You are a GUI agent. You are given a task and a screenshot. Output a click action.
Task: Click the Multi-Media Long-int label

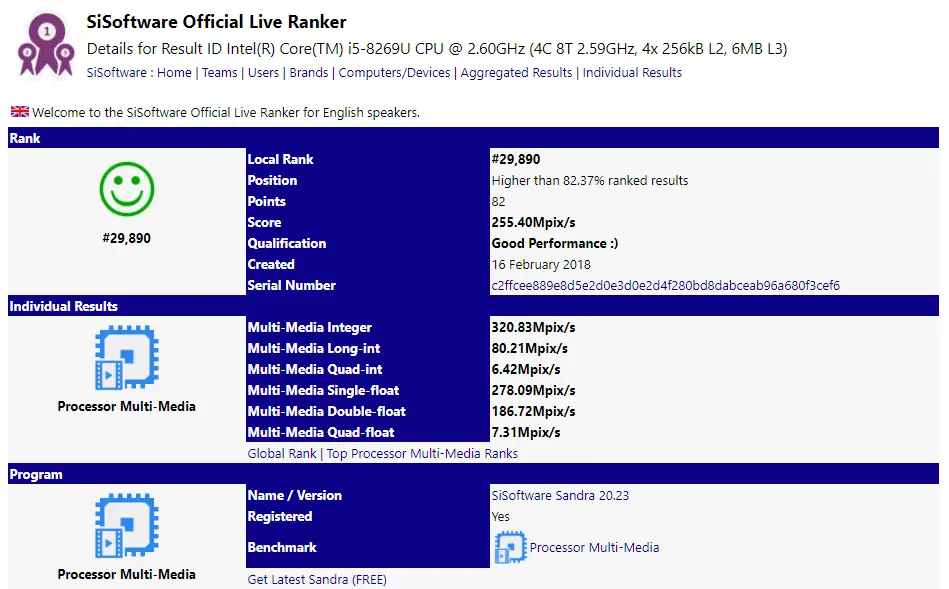314,348
